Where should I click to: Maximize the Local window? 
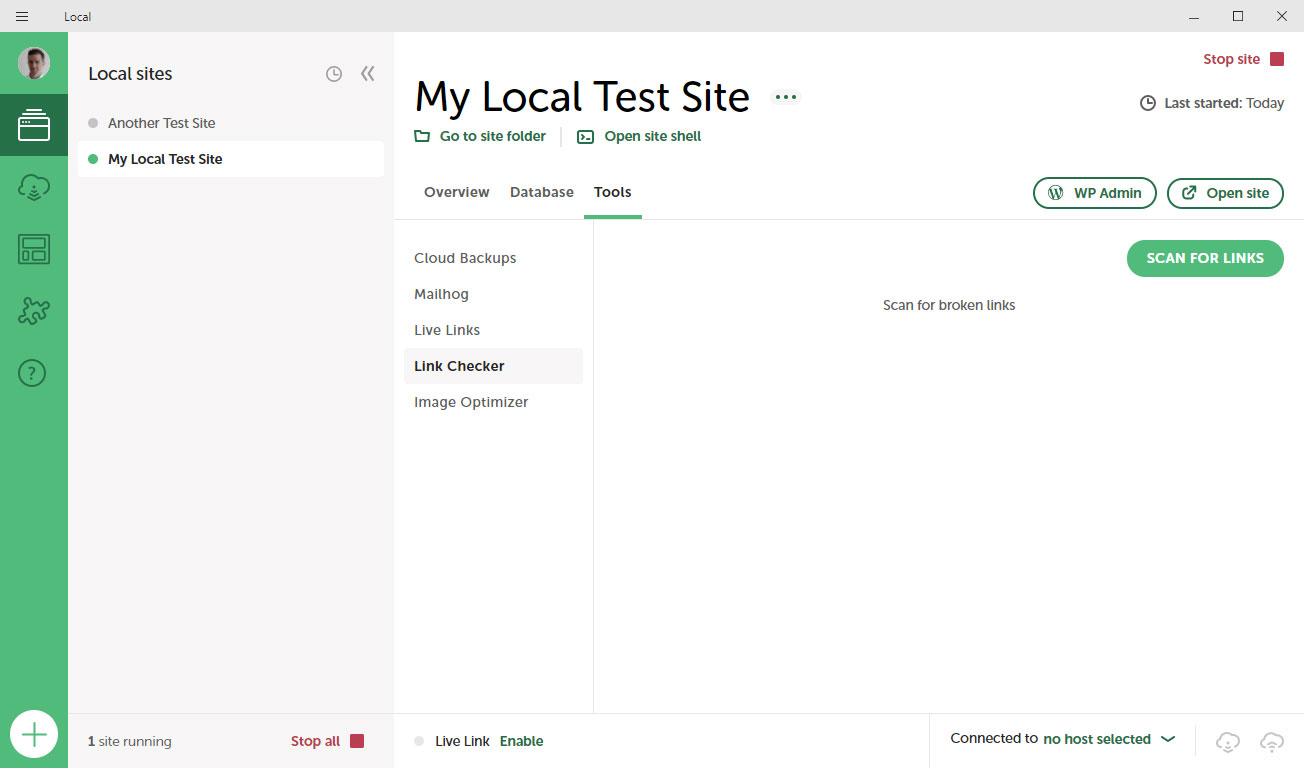coord(1238,16)
